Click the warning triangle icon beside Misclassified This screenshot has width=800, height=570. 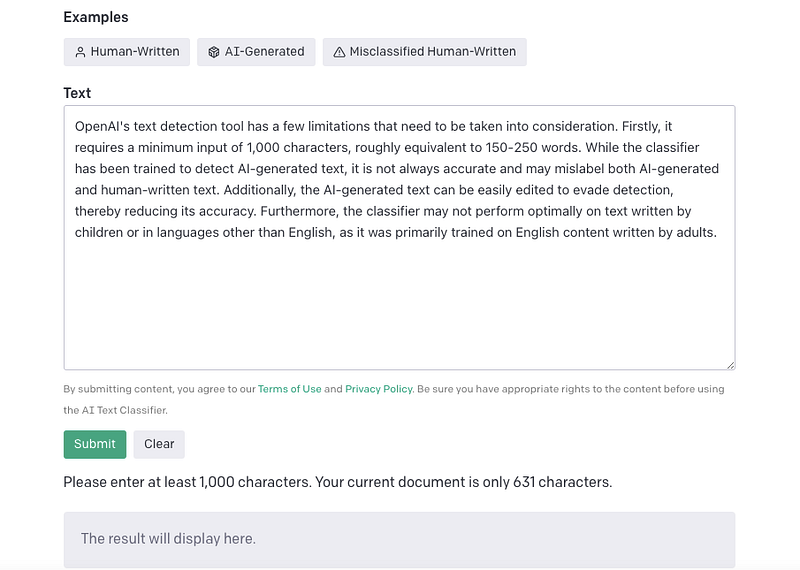pyautogui.click(x=339, y=52)
